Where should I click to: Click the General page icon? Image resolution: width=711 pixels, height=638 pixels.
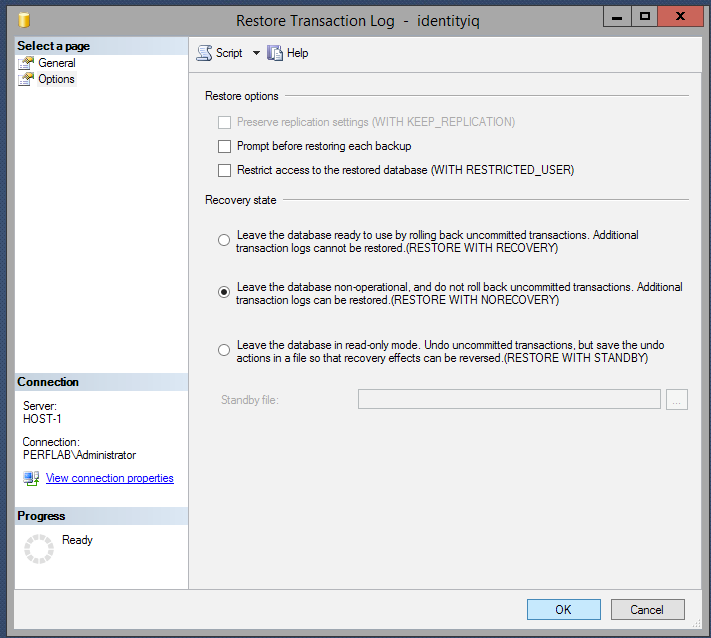(26, 63)
